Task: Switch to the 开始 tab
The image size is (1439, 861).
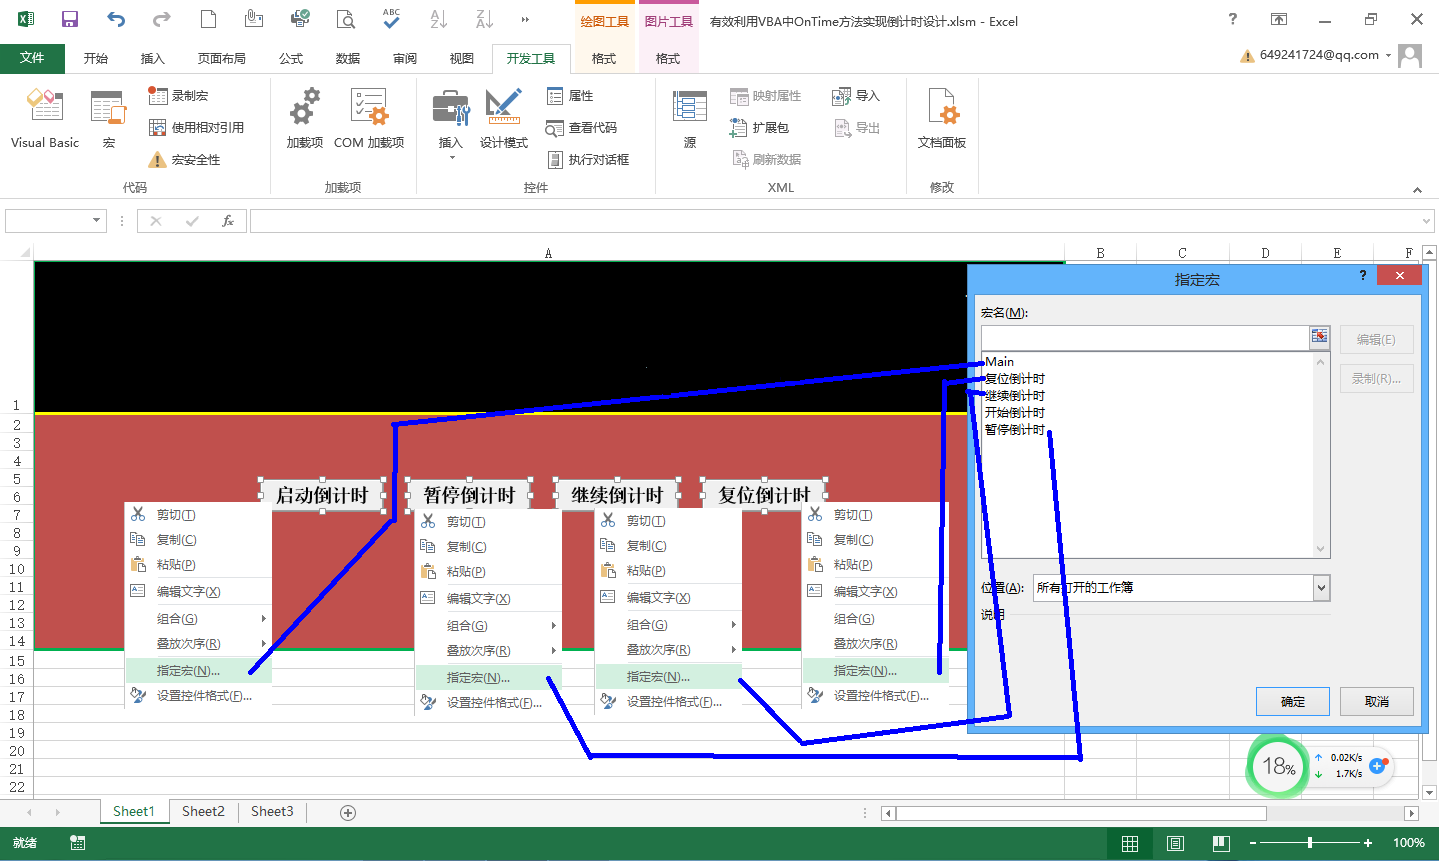Action: [96, 59]
